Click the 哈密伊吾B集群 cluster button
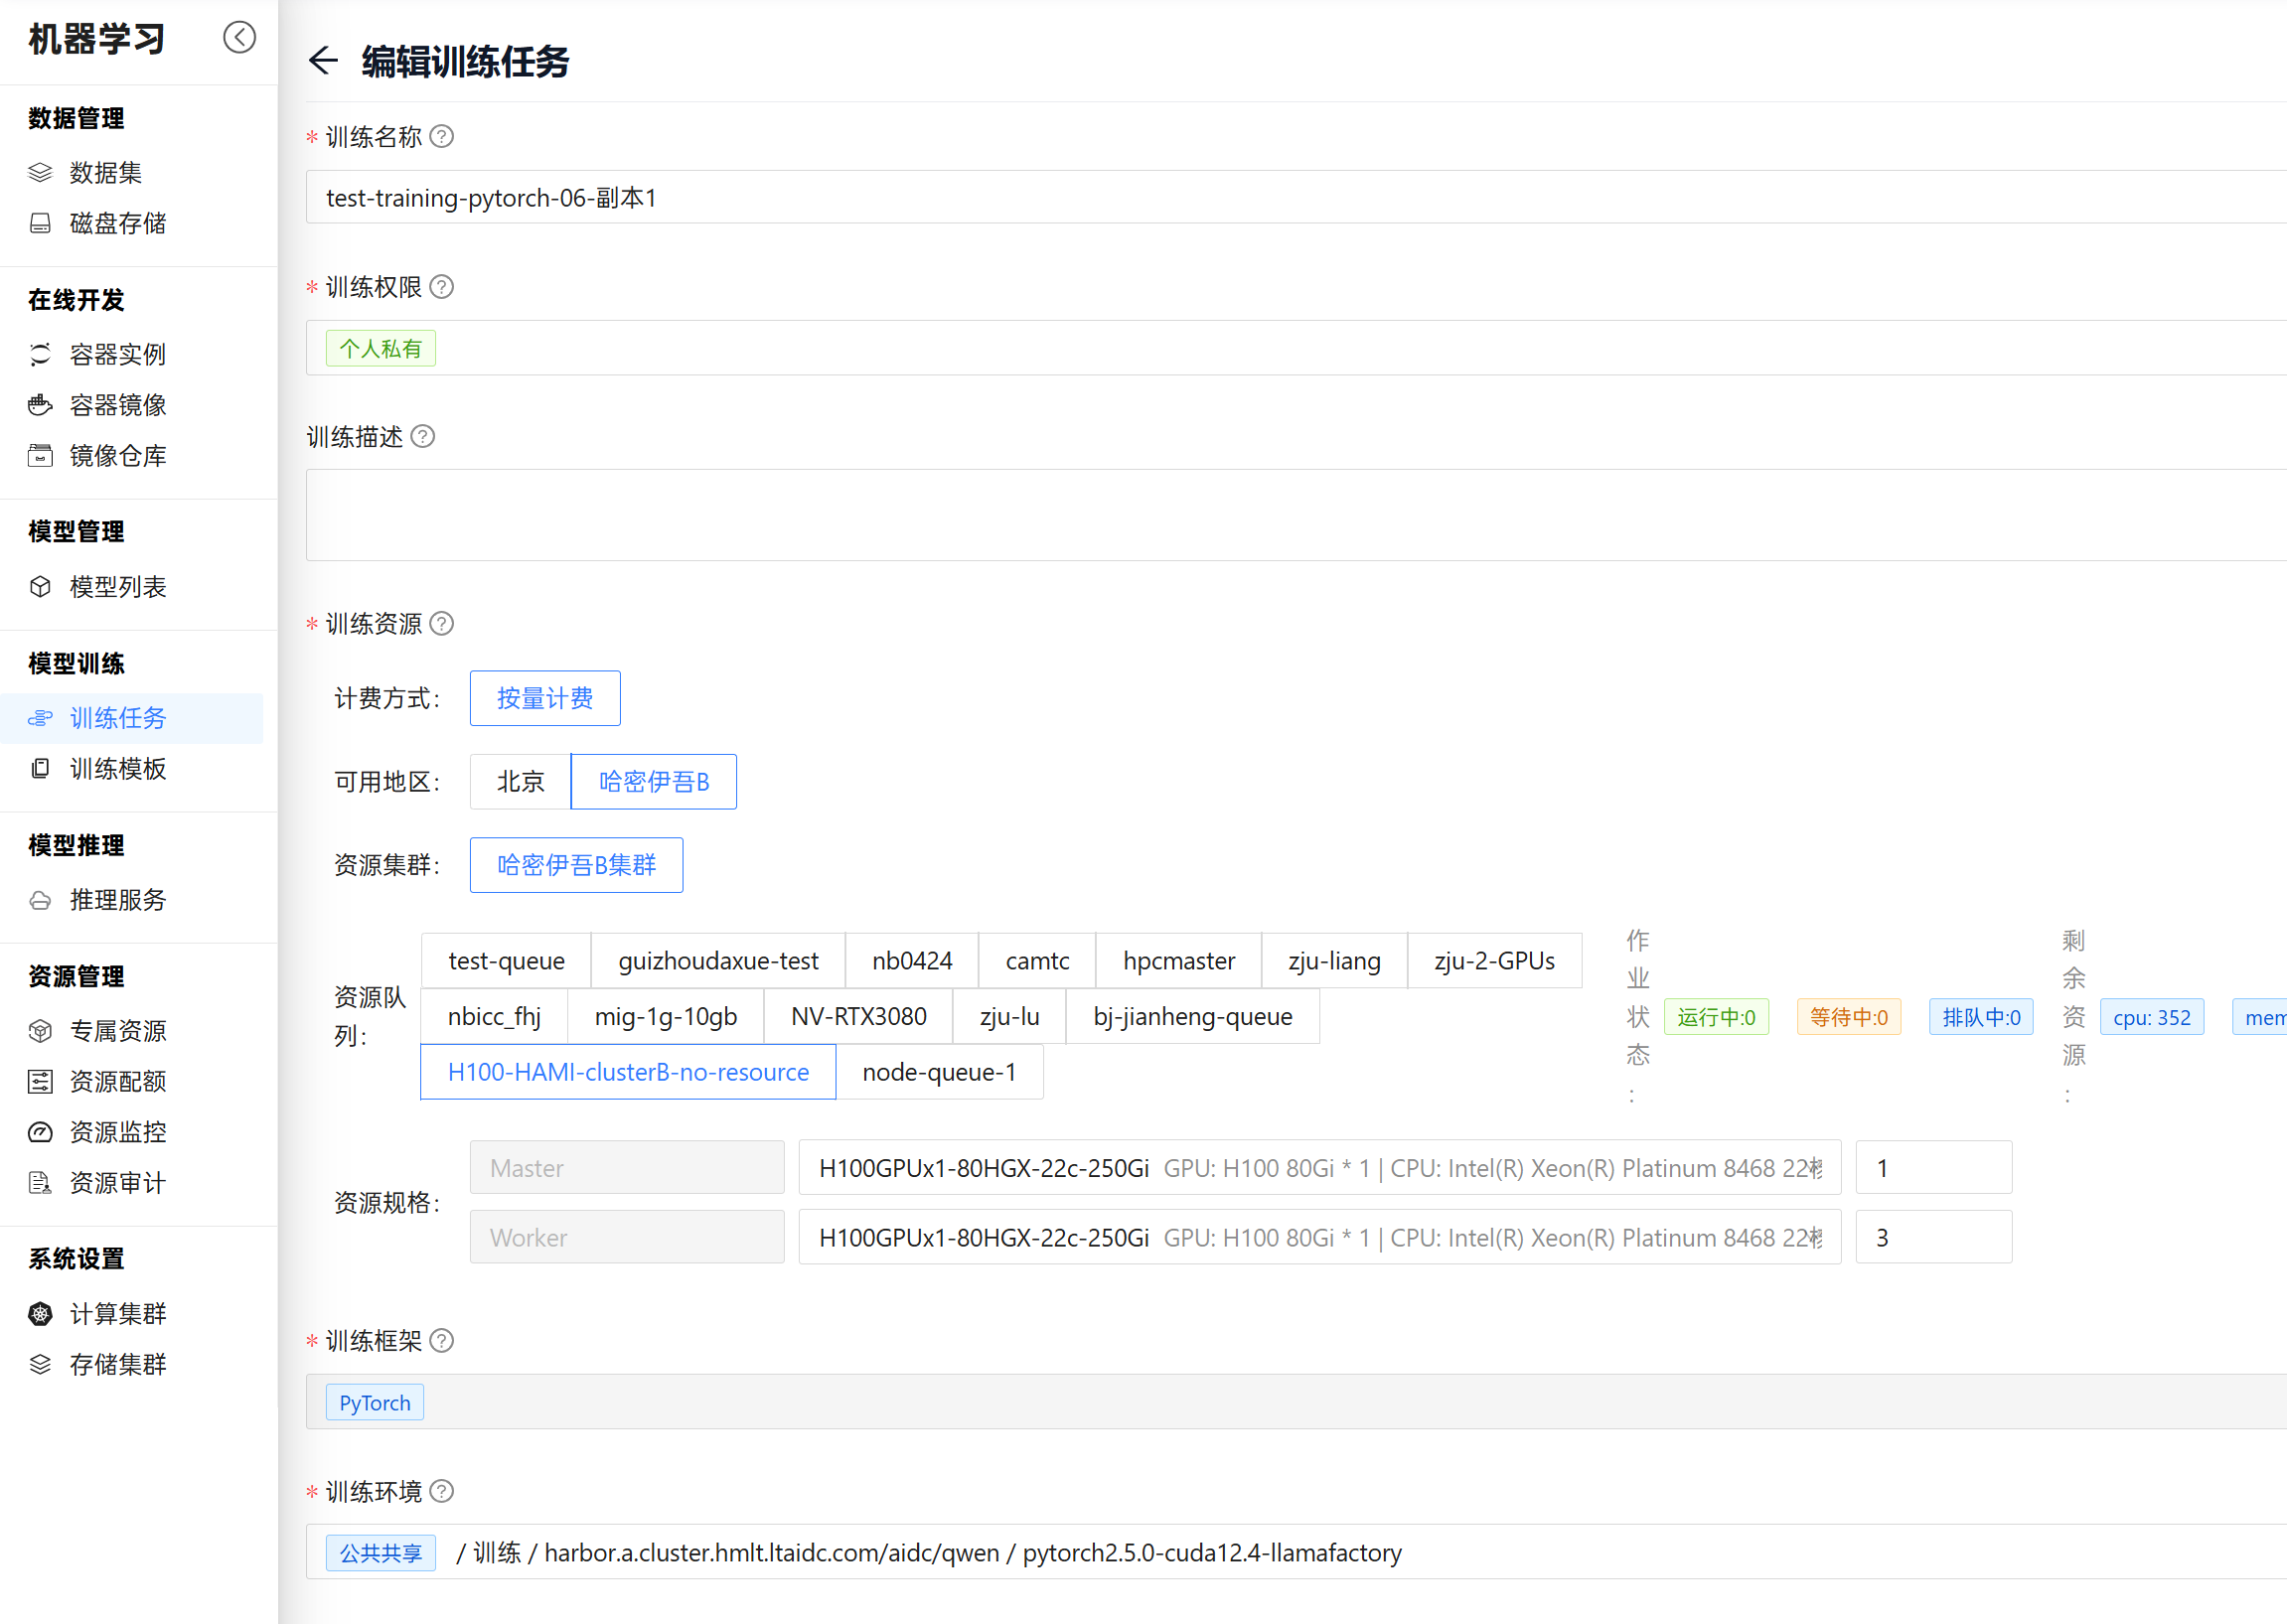 576,865
